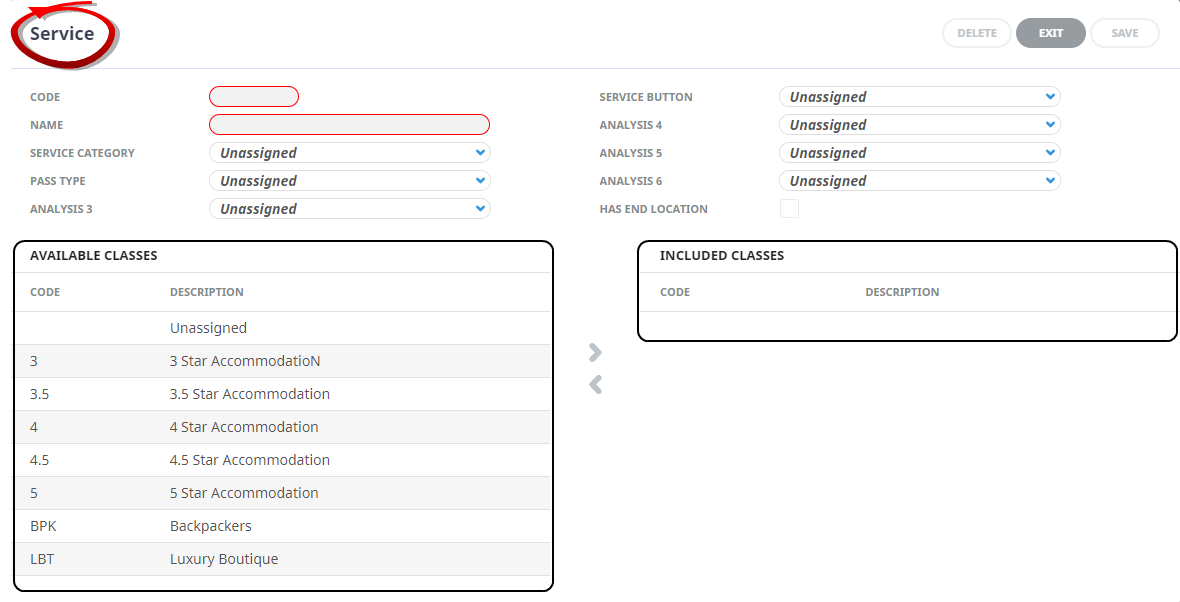Toggle the Has End Location checkbox
The image size is (1180, 602).
point(789,209)
